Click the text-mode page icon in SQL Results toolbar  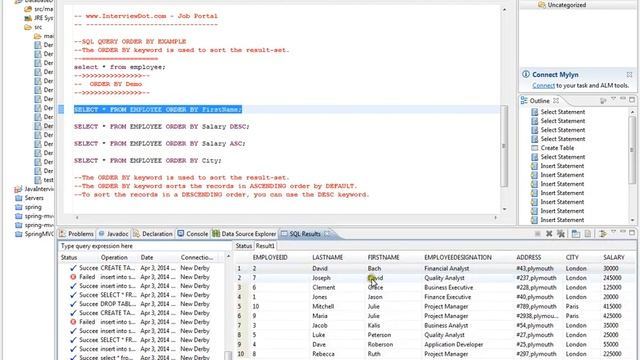(588, 233)
